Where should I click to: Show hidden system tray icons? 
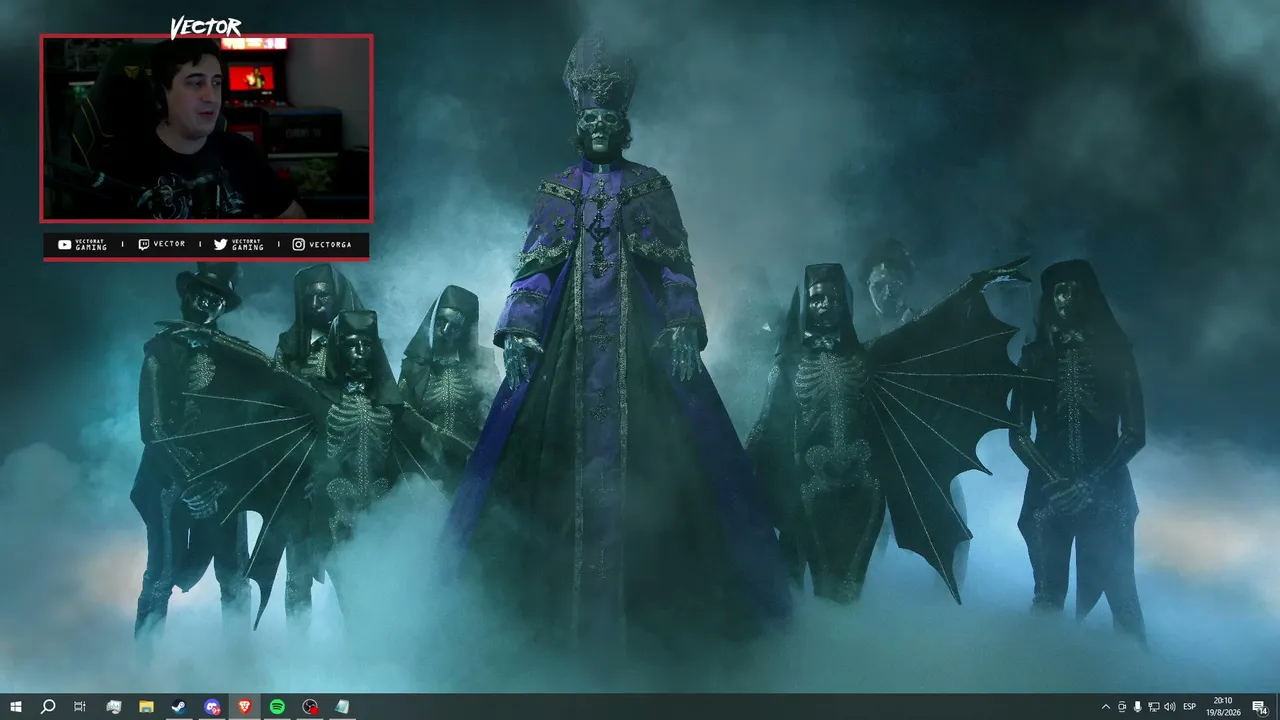click(1105, 707)
